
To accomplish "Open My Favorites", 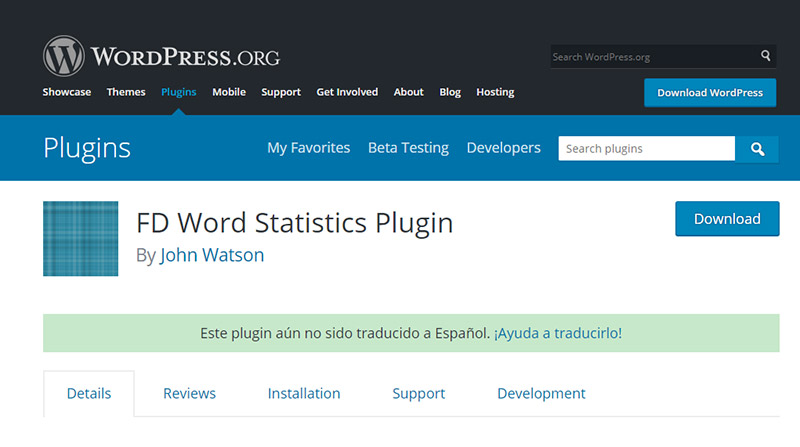I will click(309, 148).
